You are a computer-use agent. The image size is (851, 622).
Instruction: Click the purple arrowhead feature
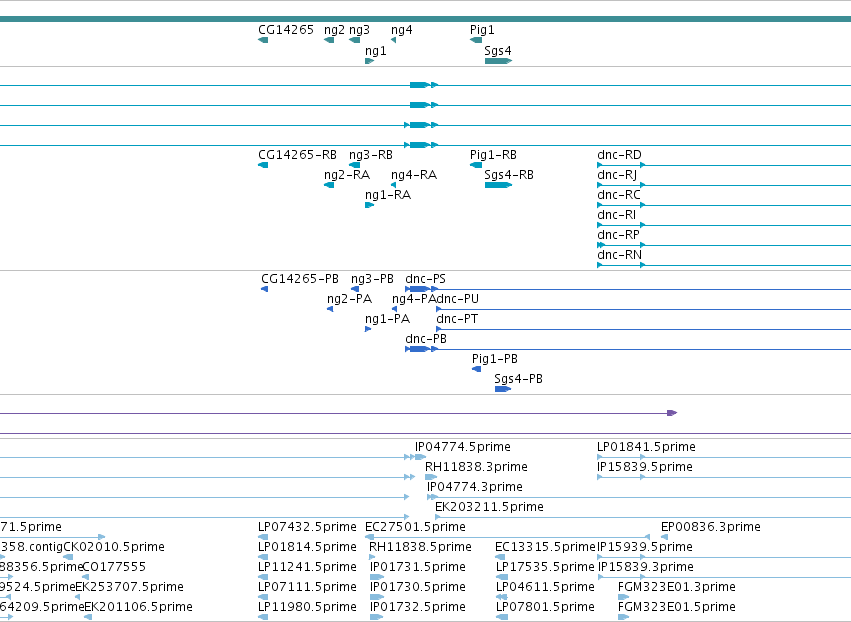pos(672,413)
